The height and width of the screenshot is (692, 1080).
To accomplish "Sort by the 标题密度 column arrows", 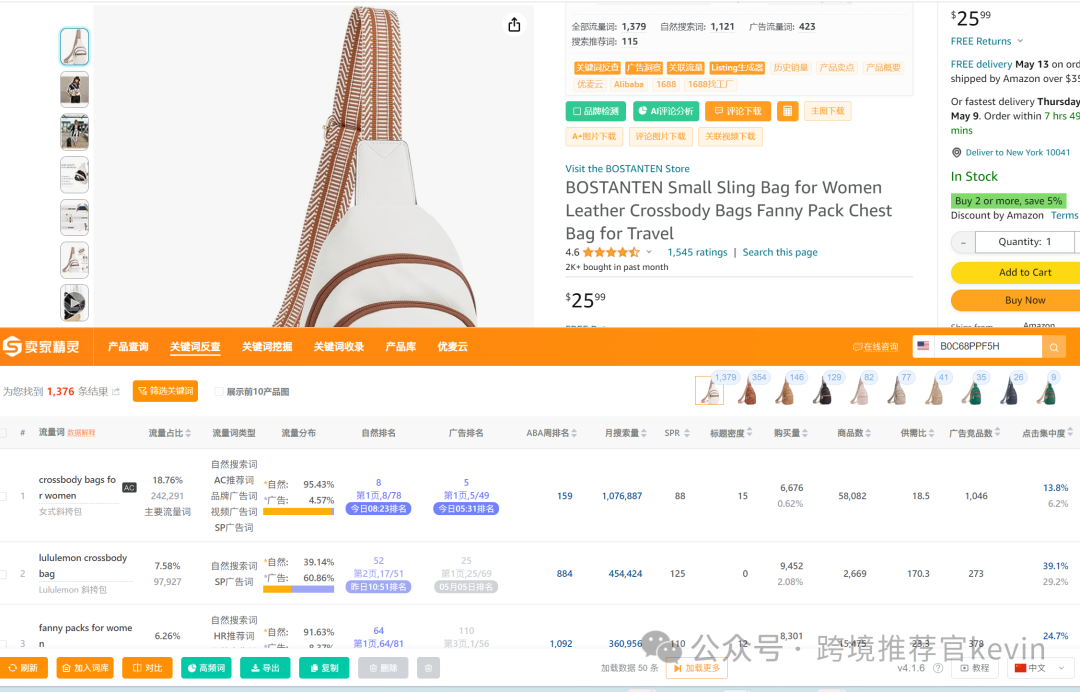I will [x=749, y=432].
